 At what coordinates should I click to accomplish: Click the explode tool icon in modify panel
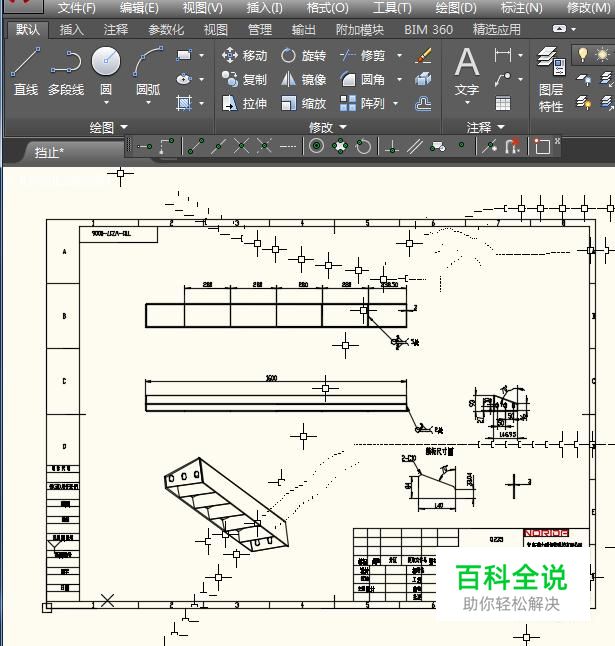point(423,79)
